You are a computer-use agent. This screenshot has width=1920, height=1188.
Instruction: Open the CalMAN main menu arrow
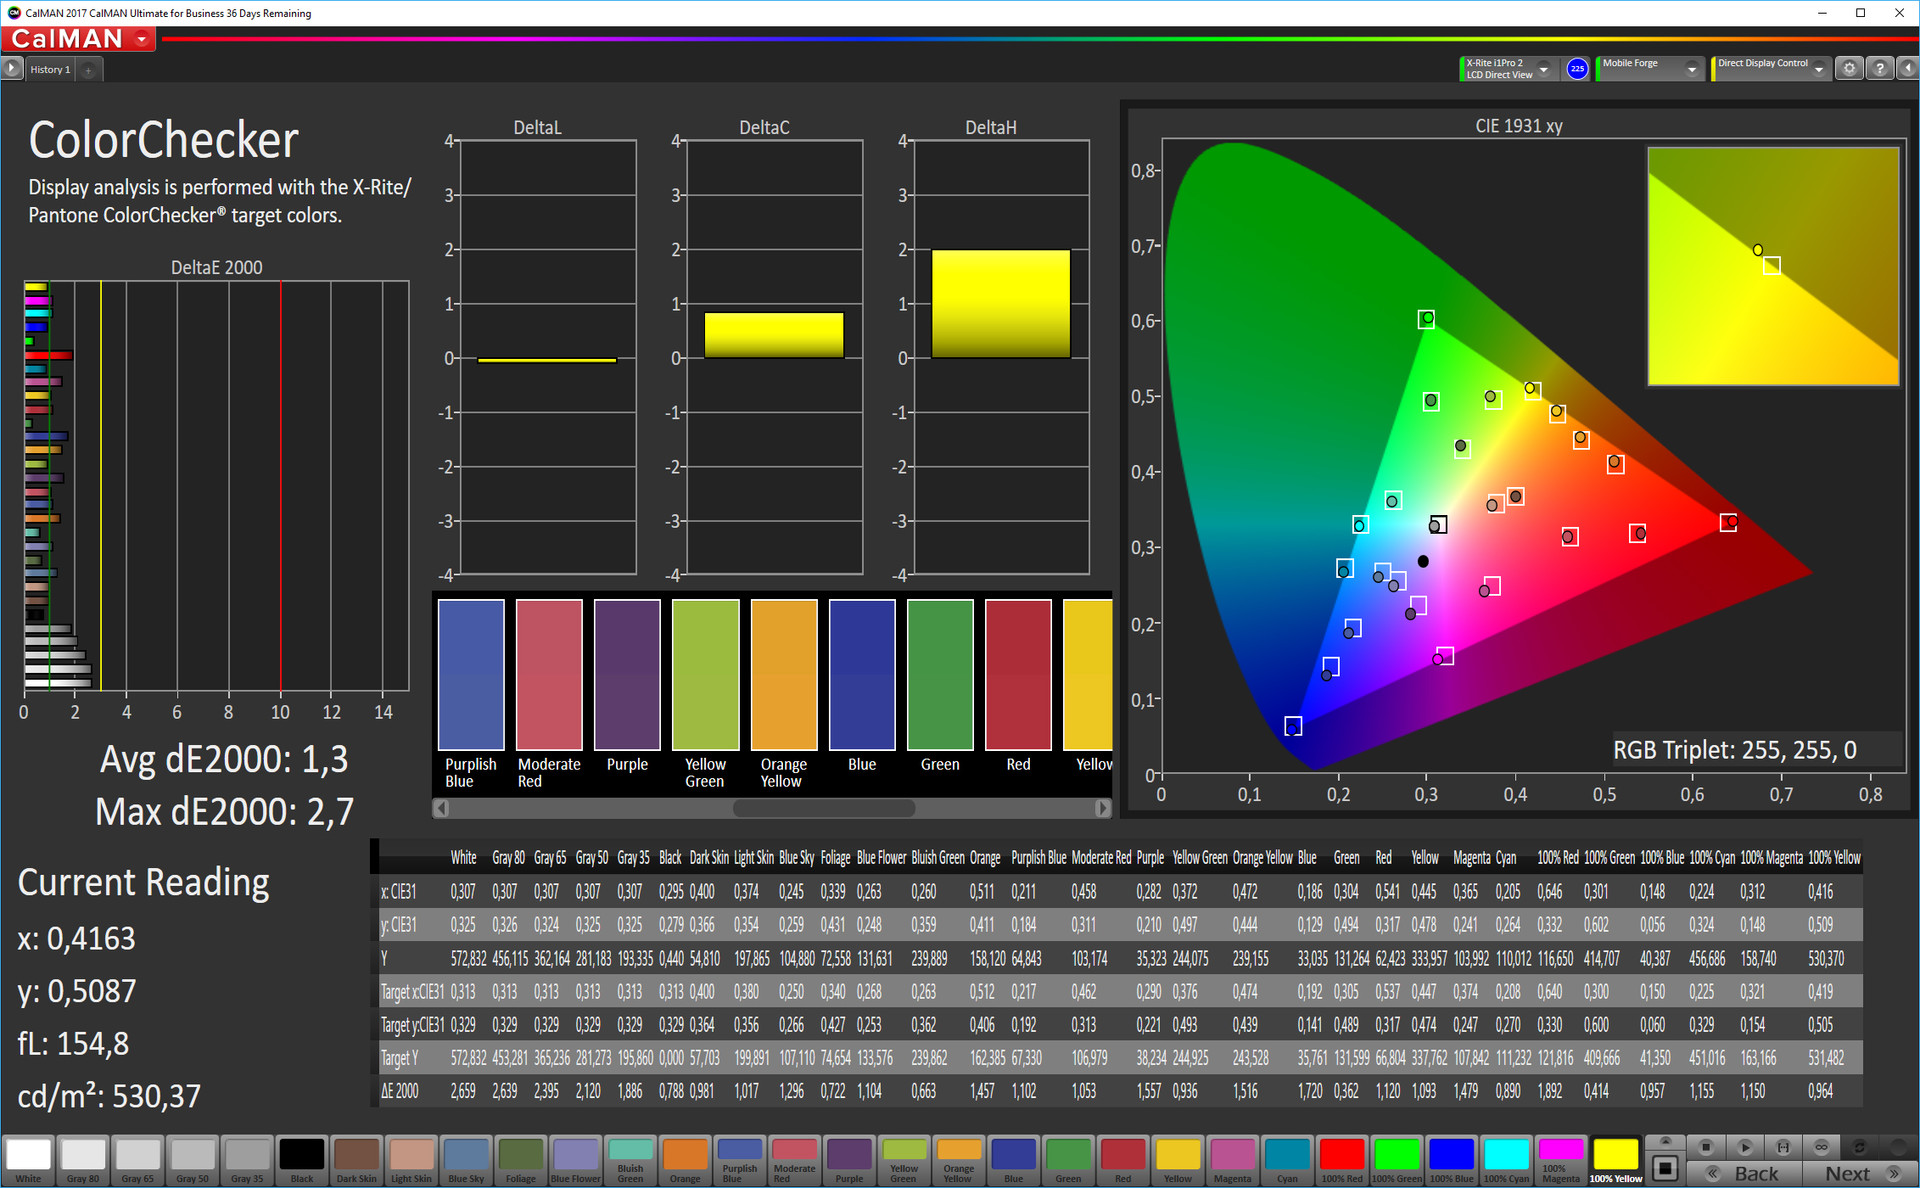(142, 39)
